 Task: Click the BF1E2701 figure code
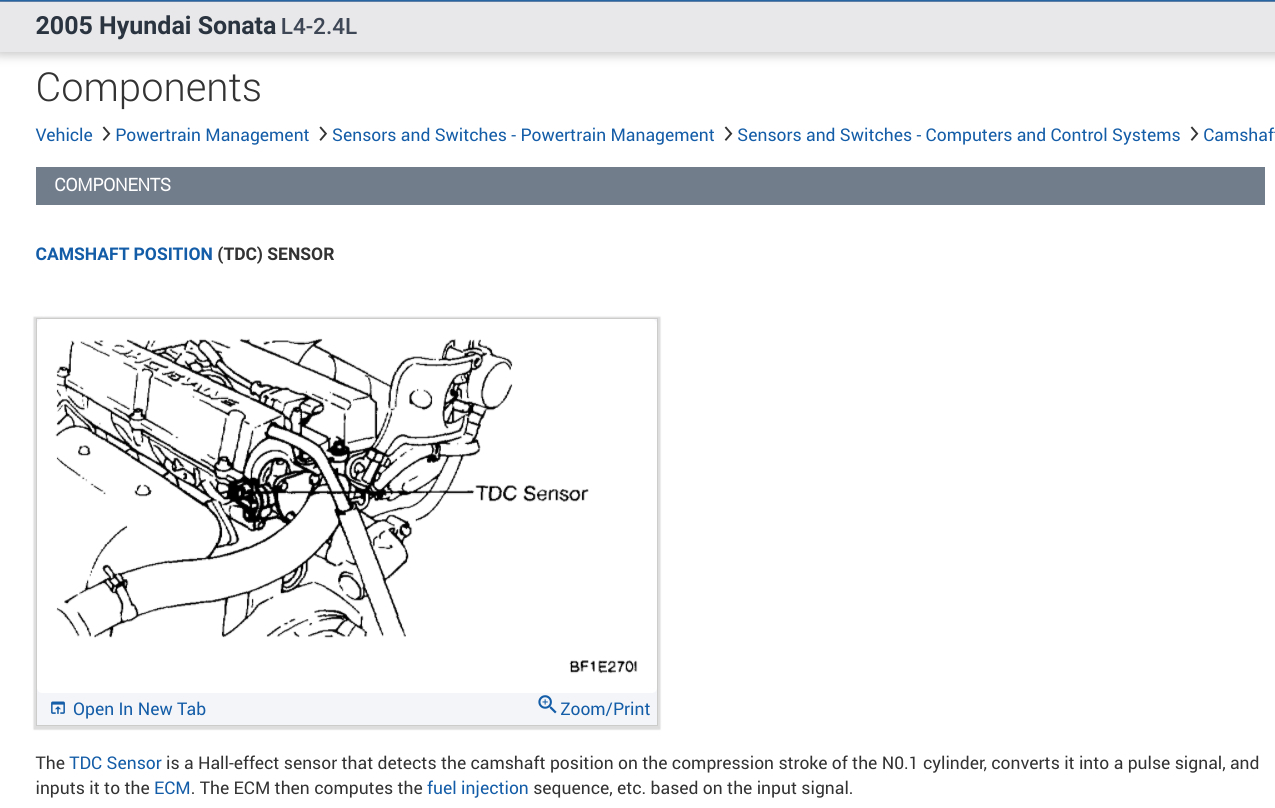click(x=603, y=667)
